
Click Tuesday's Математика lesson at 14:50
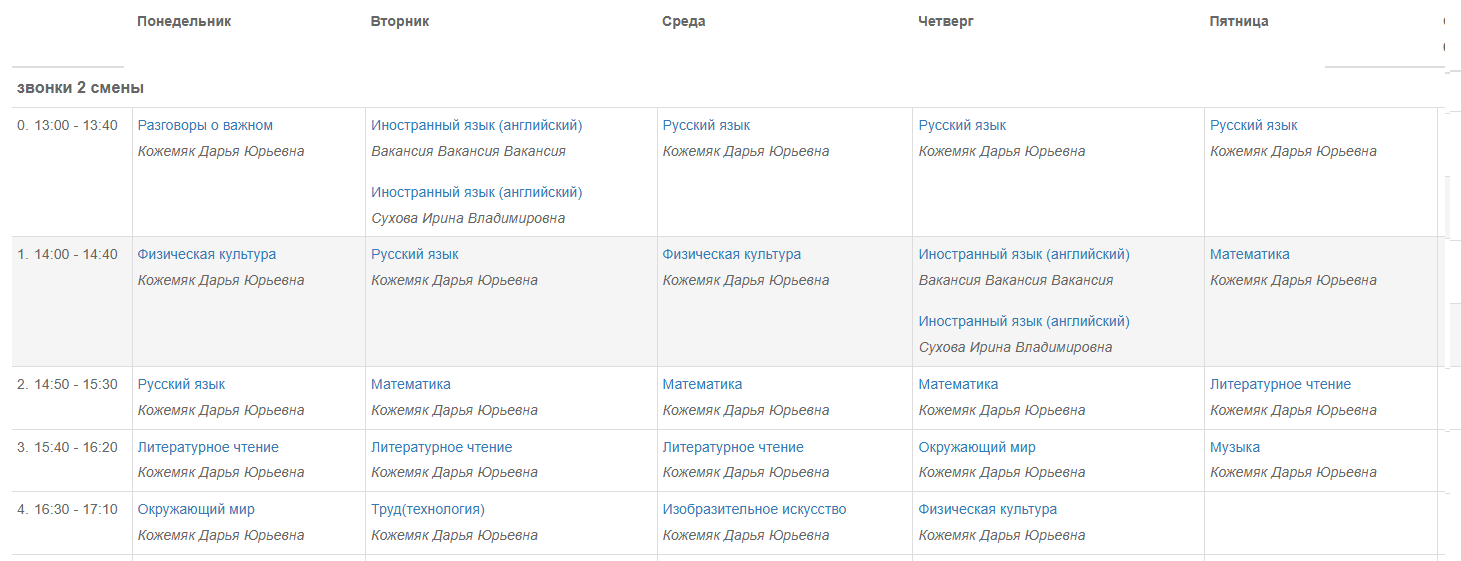pos(411,384)
